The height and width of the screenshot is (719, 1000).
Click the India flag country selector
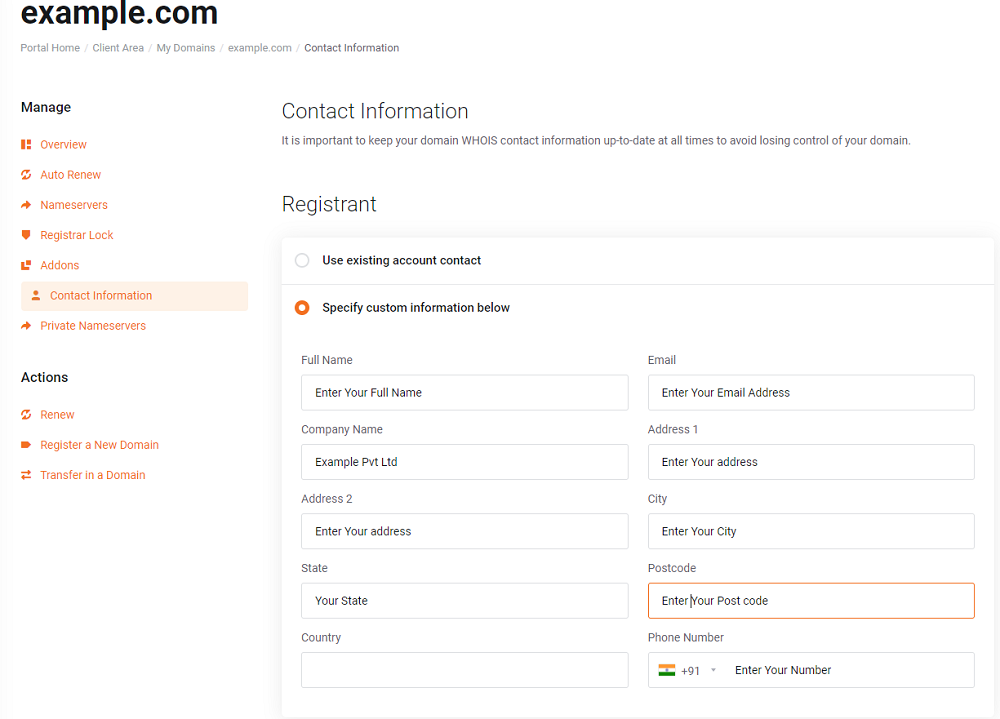[667, 670]
